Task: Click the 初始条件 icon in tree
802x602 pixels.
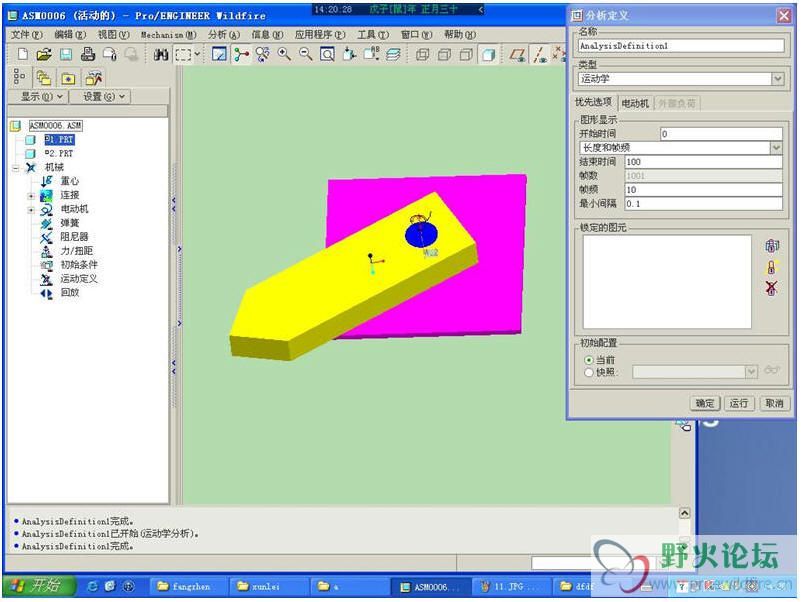Action: (x=47, y=265)
